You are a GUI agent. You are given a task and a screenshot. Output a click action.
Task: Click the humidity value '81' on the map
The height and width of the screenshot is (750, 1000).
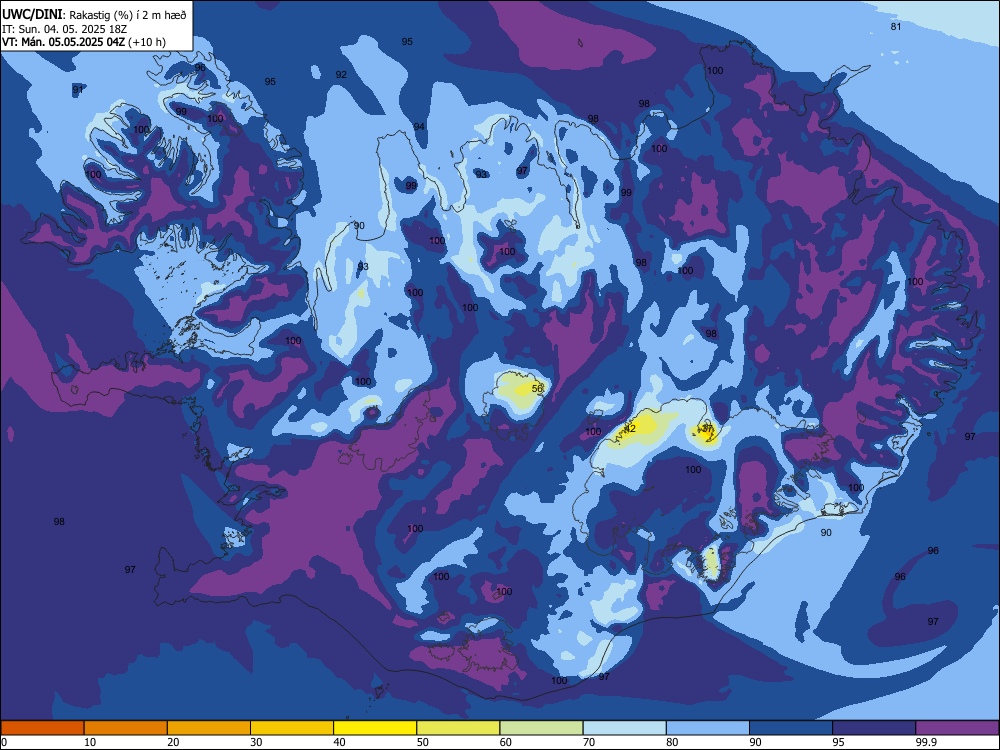896,27
